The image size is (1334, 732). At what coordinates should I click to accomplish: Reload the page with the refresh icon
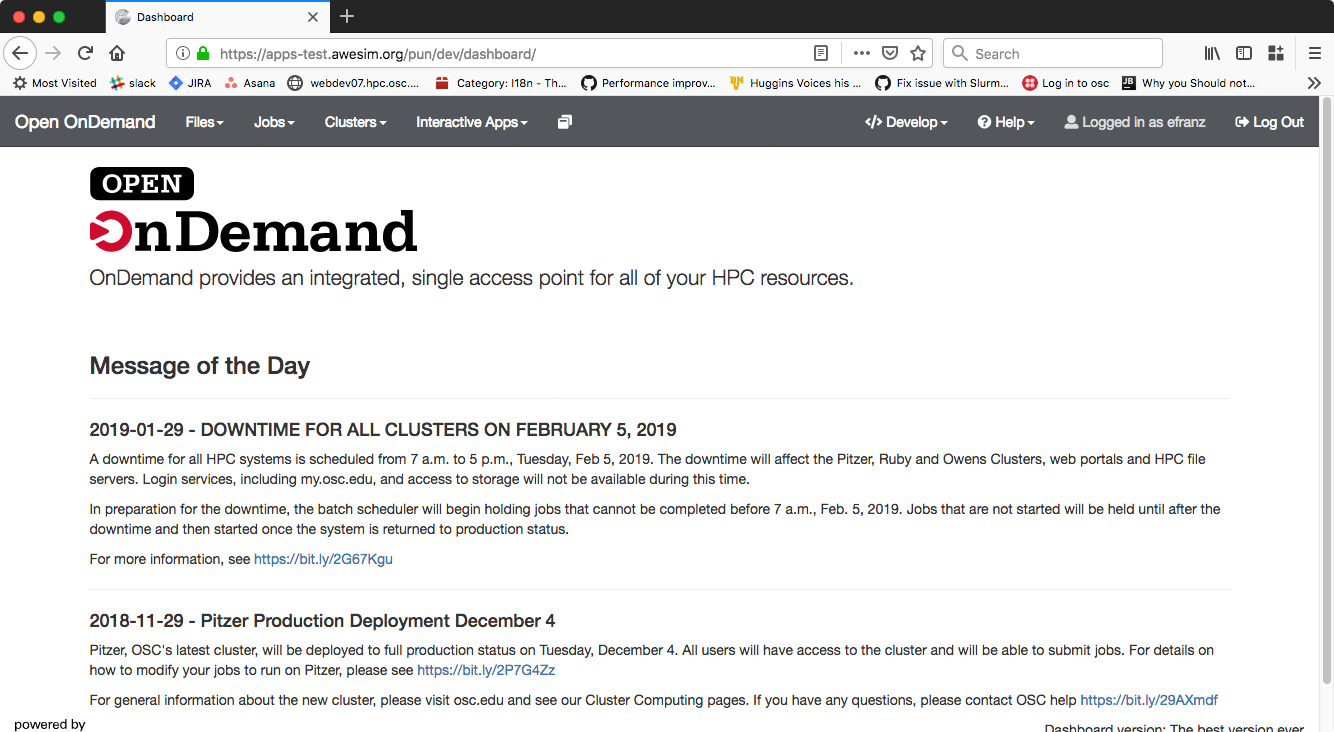click(85, 54)
